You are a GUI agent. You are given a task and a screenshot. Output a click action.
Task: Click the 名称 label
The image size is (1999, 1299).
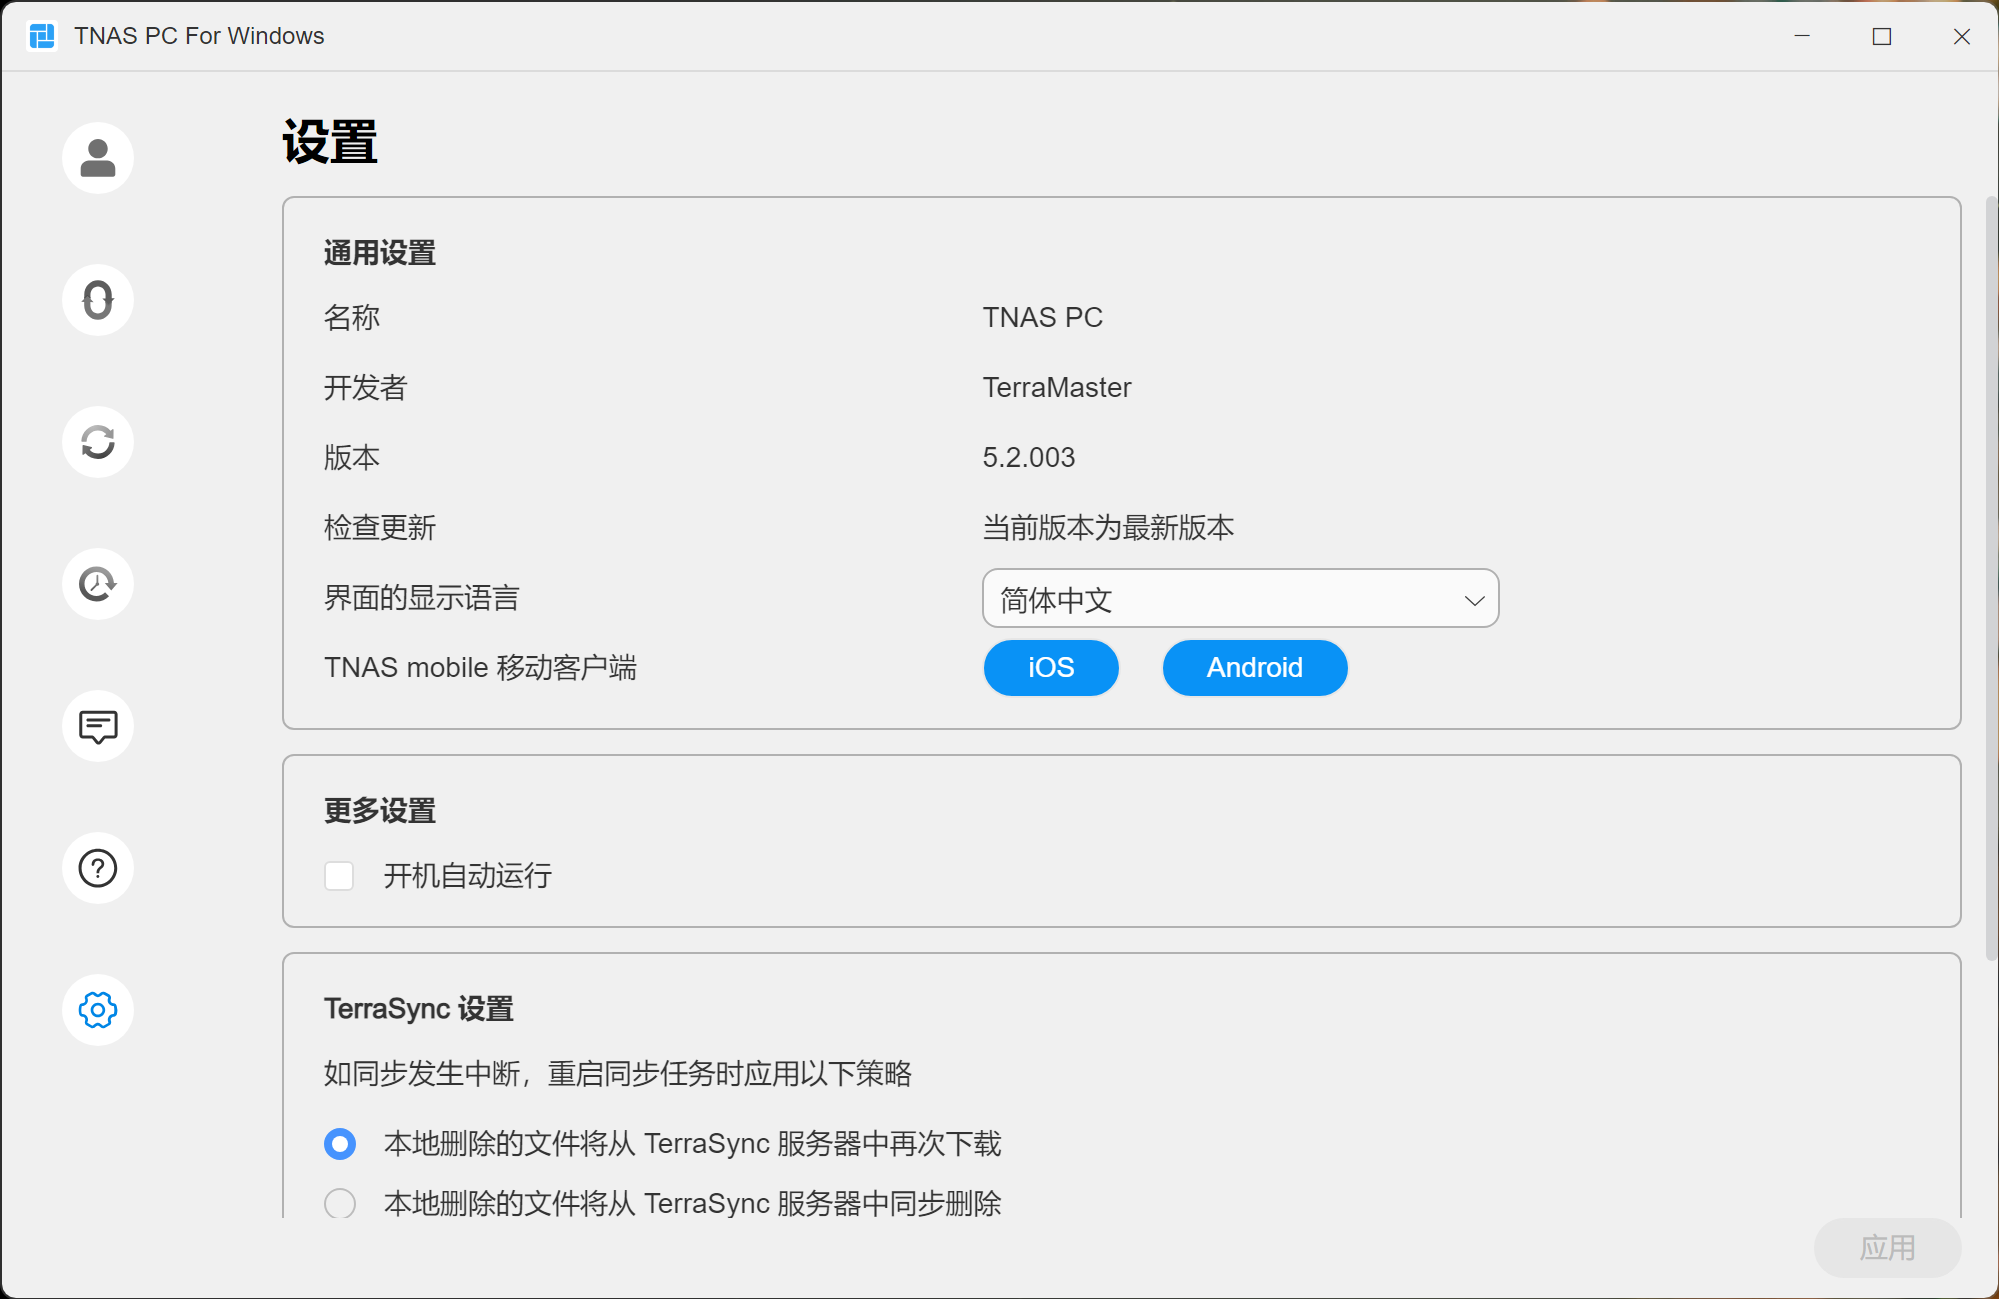click(x=352, y=317)
